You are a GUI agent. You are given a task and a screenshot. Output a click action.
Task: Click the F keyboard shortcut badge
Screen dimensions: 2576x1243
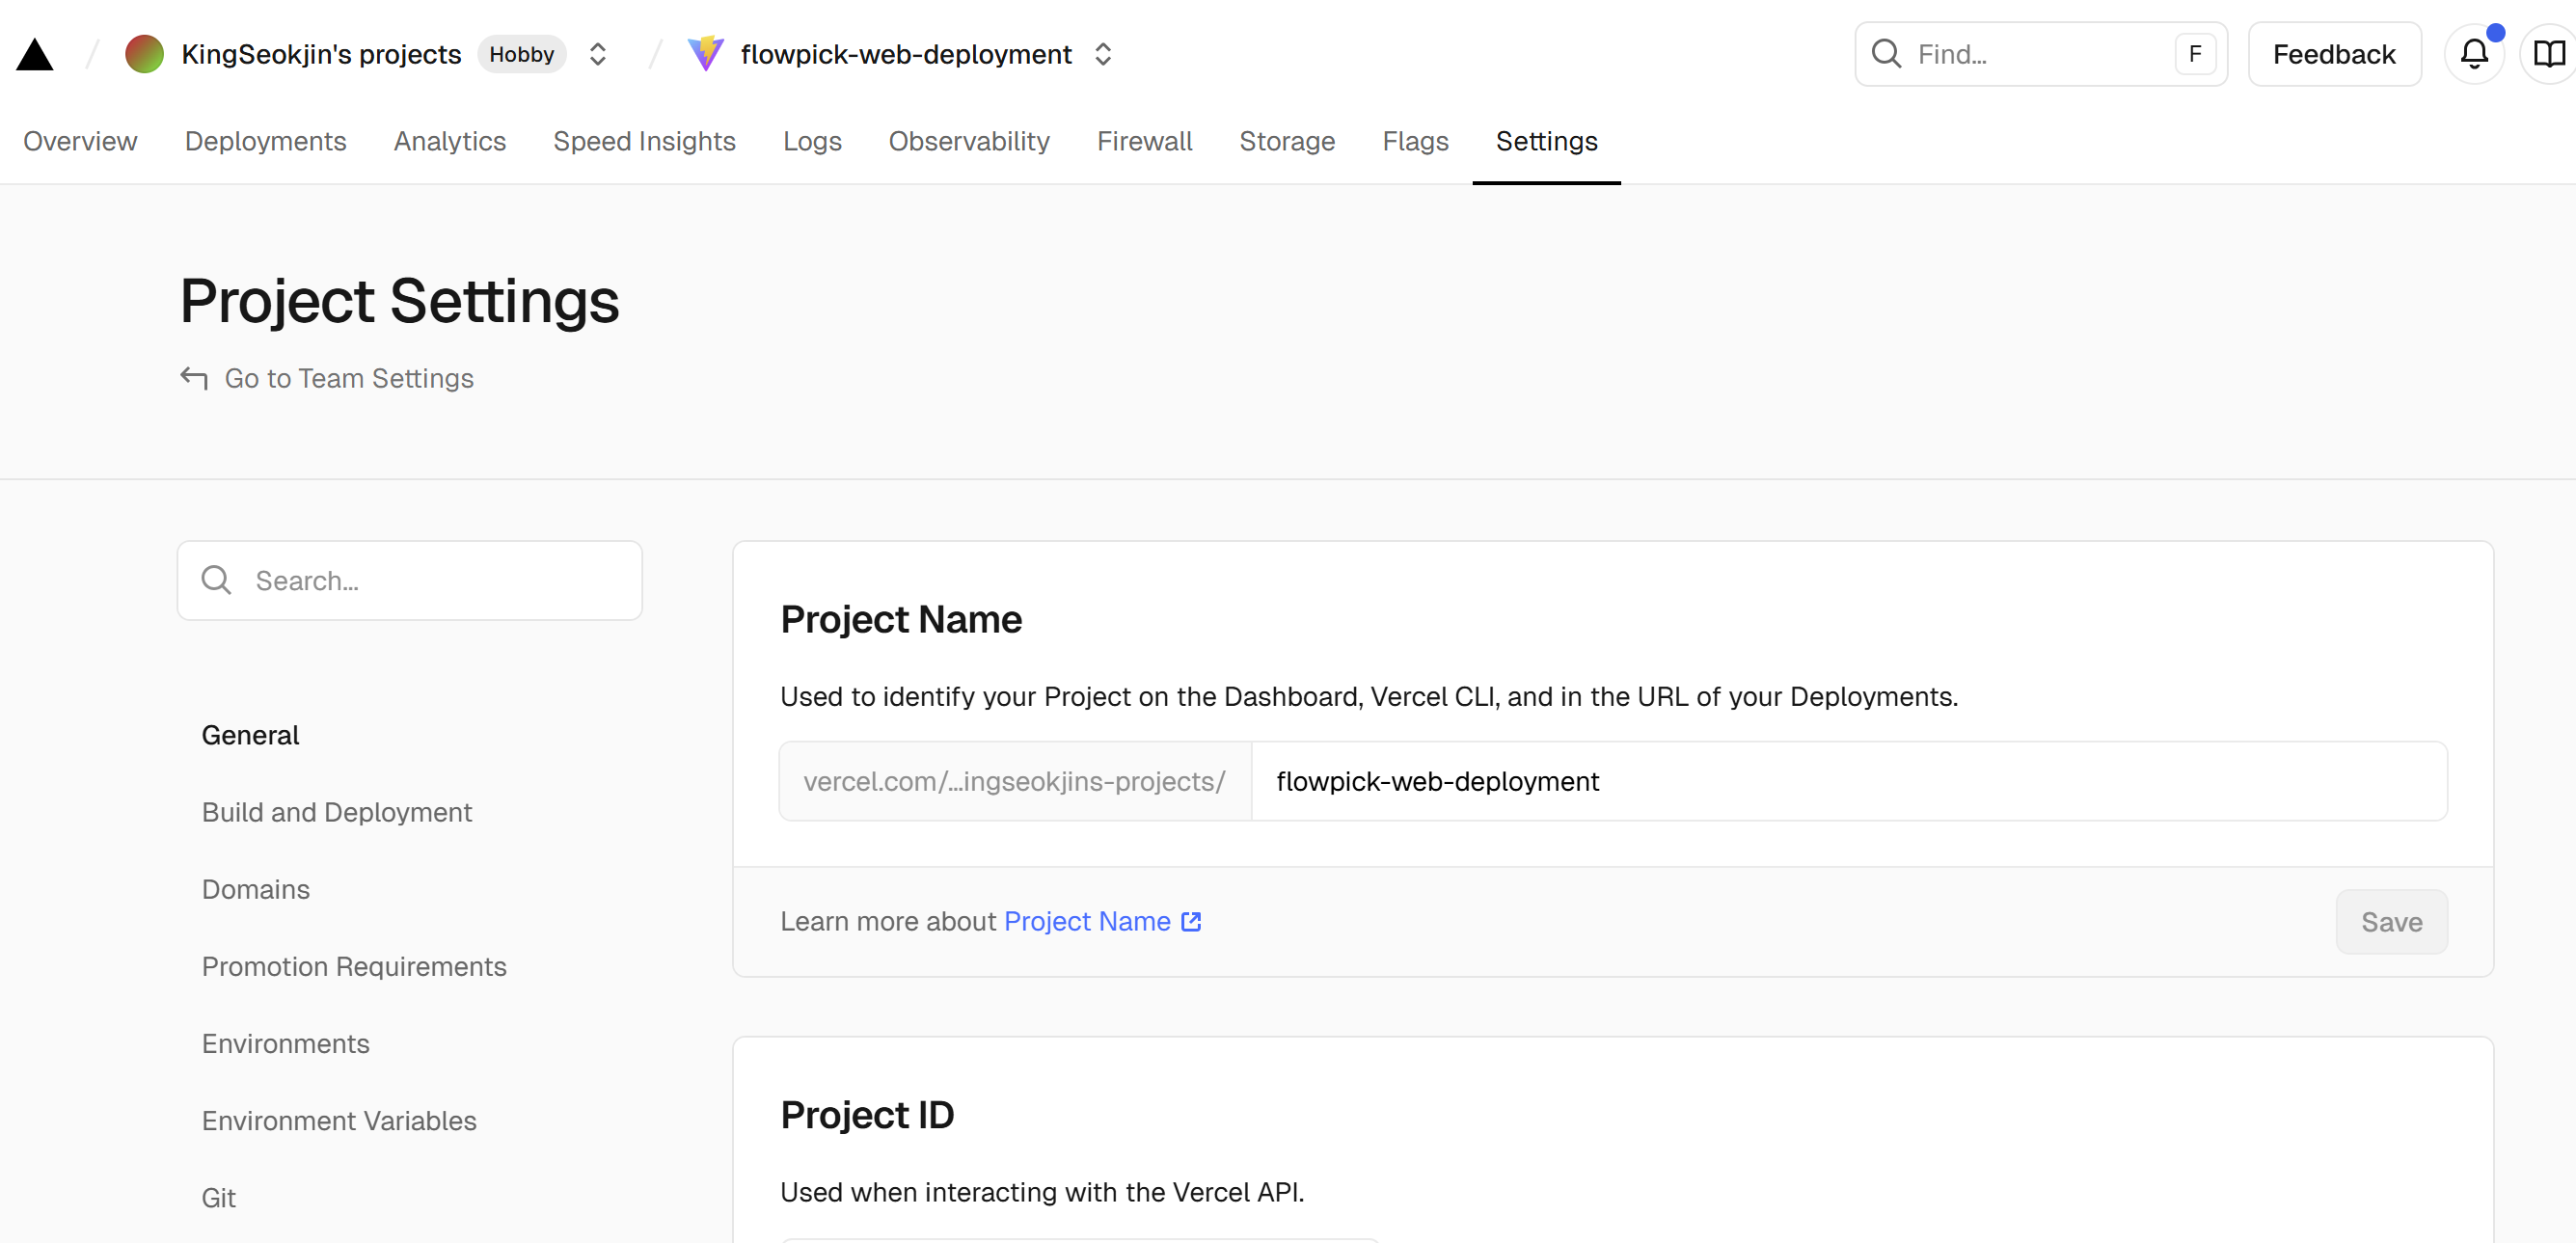[2195, 54]
